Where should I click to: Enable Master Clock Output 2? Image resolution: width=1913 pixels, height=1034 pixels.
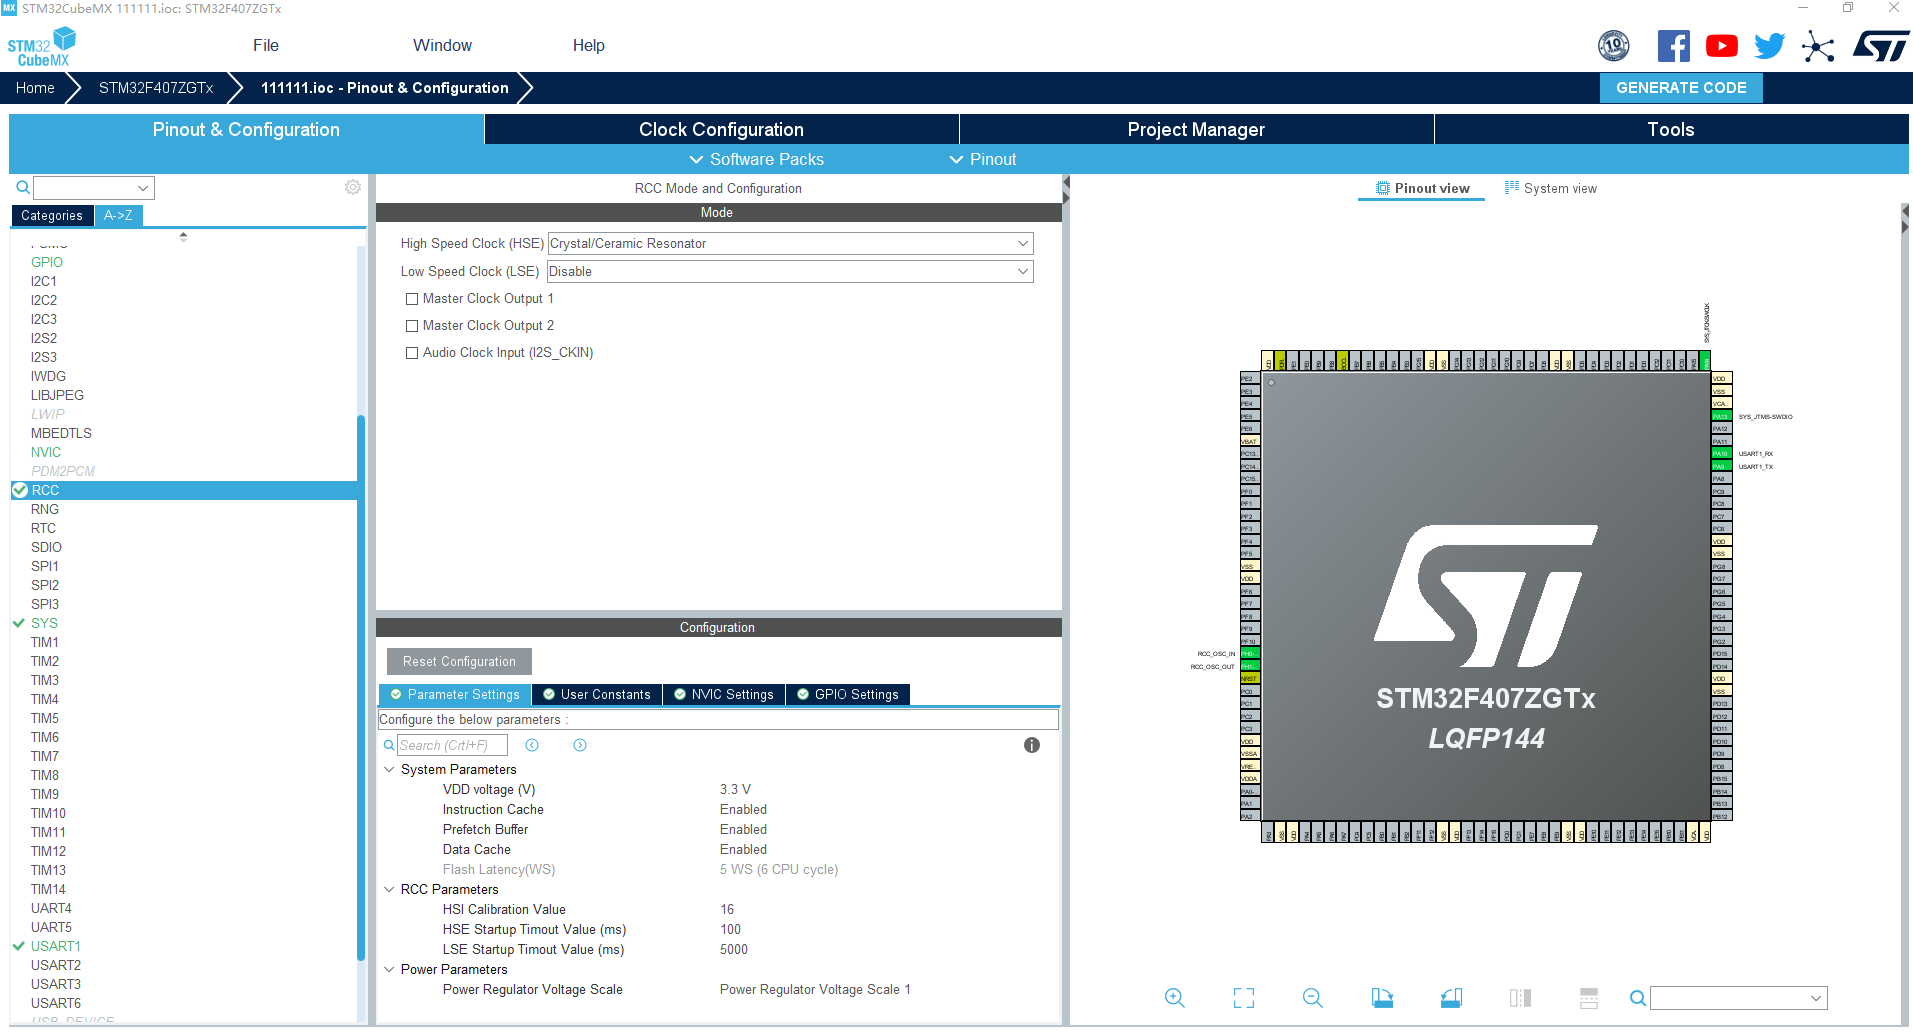[411, 325]
